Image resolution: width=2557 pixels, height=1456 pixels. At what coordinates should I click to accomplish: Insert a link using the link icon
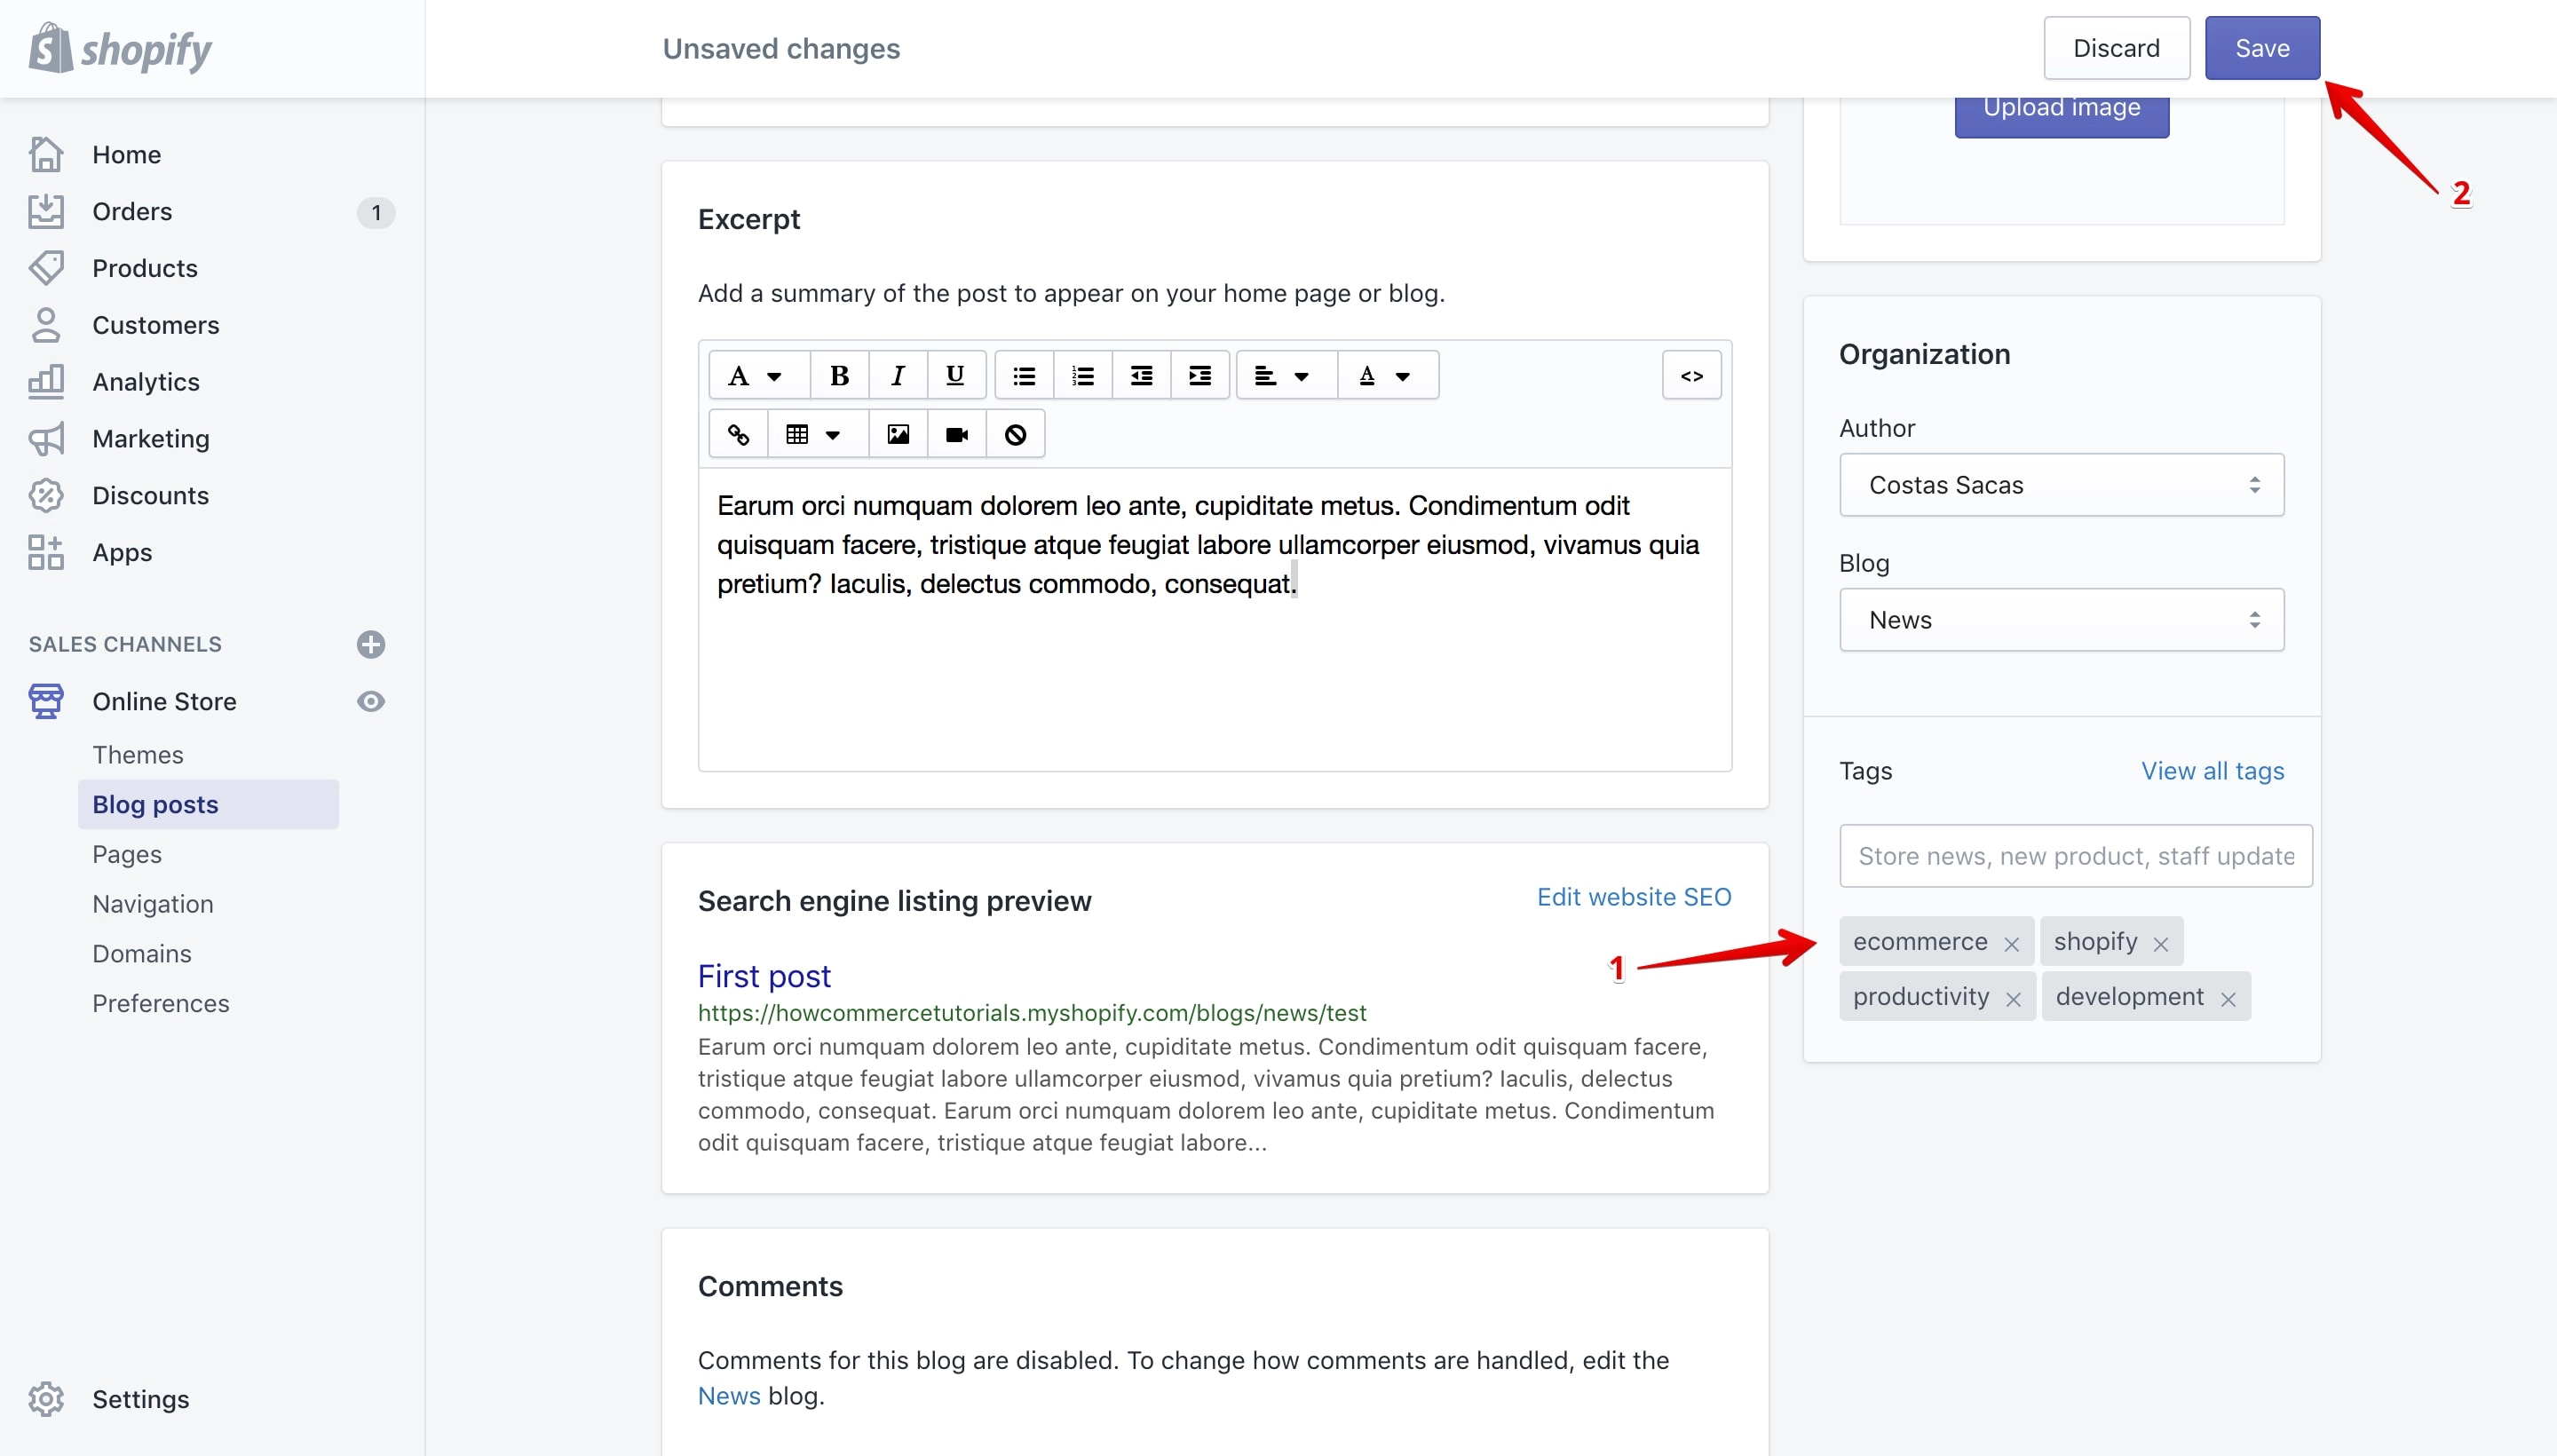738,434
